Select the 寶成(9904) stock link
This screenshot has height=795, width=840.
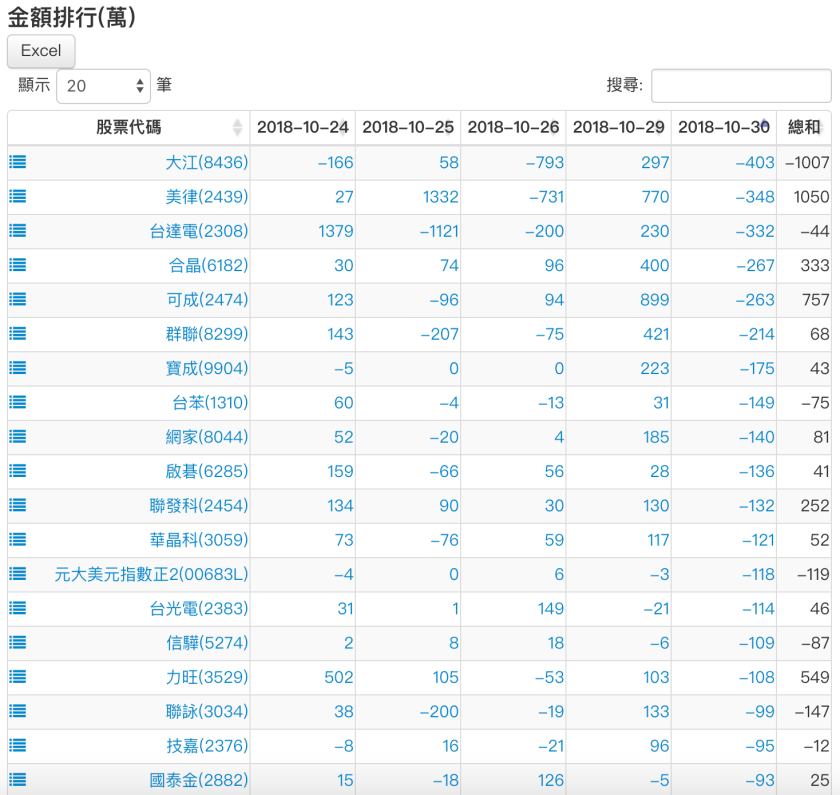pos(205,368)
